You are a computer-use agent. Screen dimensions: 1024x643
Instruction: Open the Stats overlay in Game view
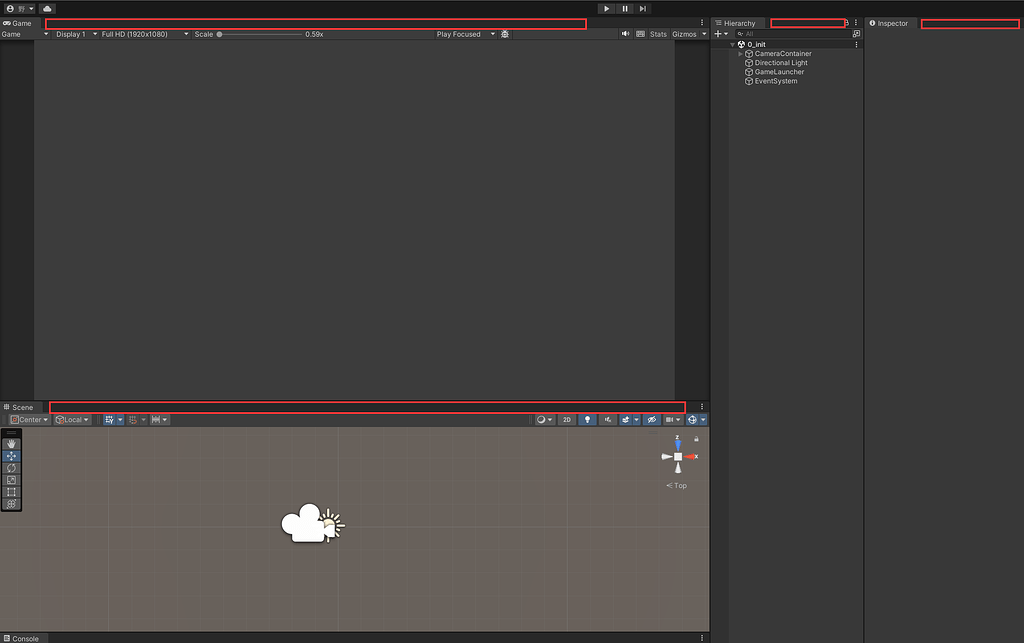[x=658, y=33]
